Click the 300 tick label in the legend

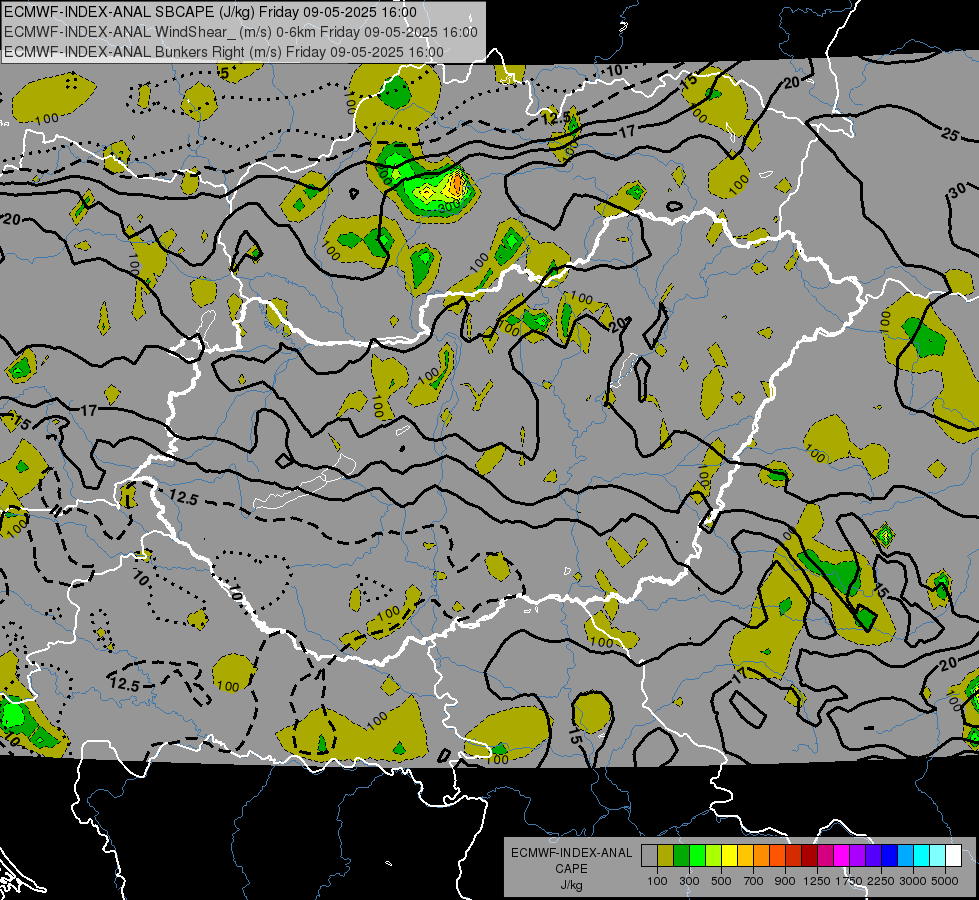click(x=689, y=881)
